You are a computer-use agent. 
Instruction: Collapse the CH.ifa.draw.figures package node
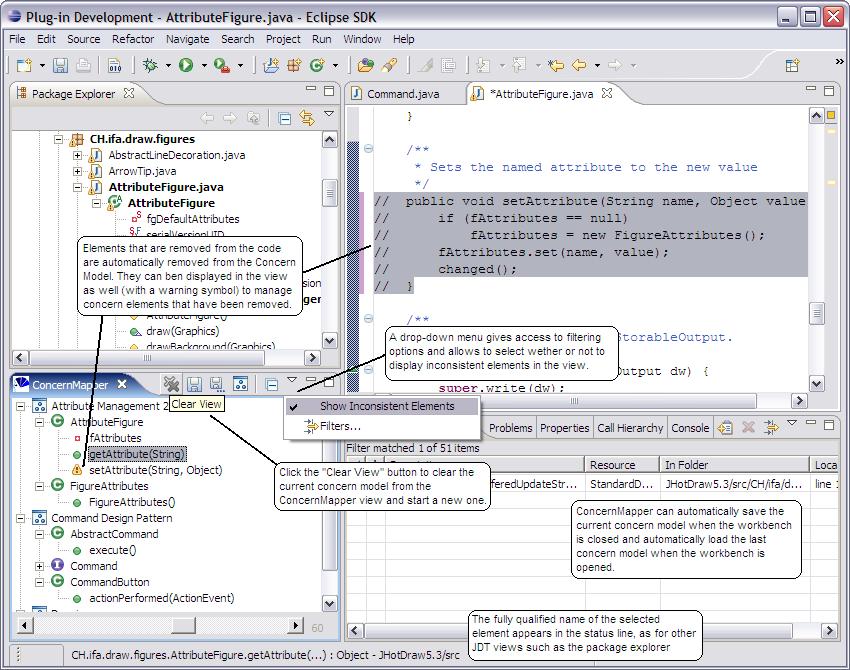pos(58,139)
